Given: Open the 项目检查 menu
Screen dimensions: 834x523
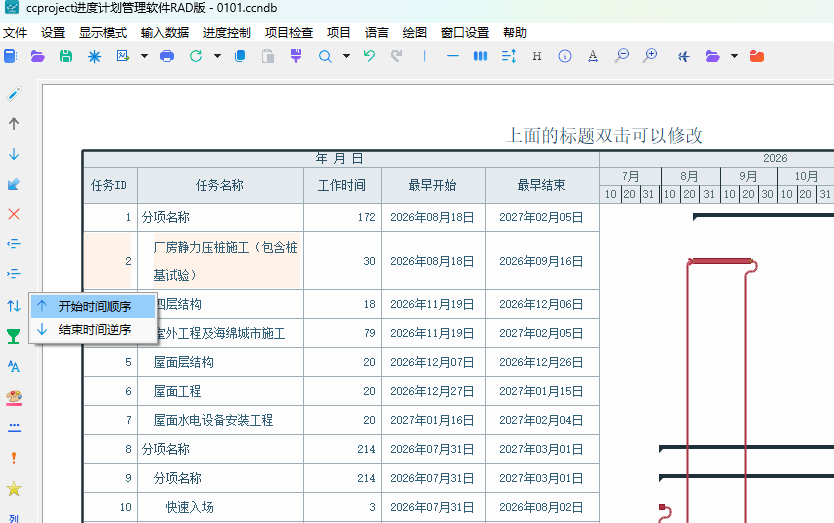Looking at the screenshot, I should pos(289,32).
